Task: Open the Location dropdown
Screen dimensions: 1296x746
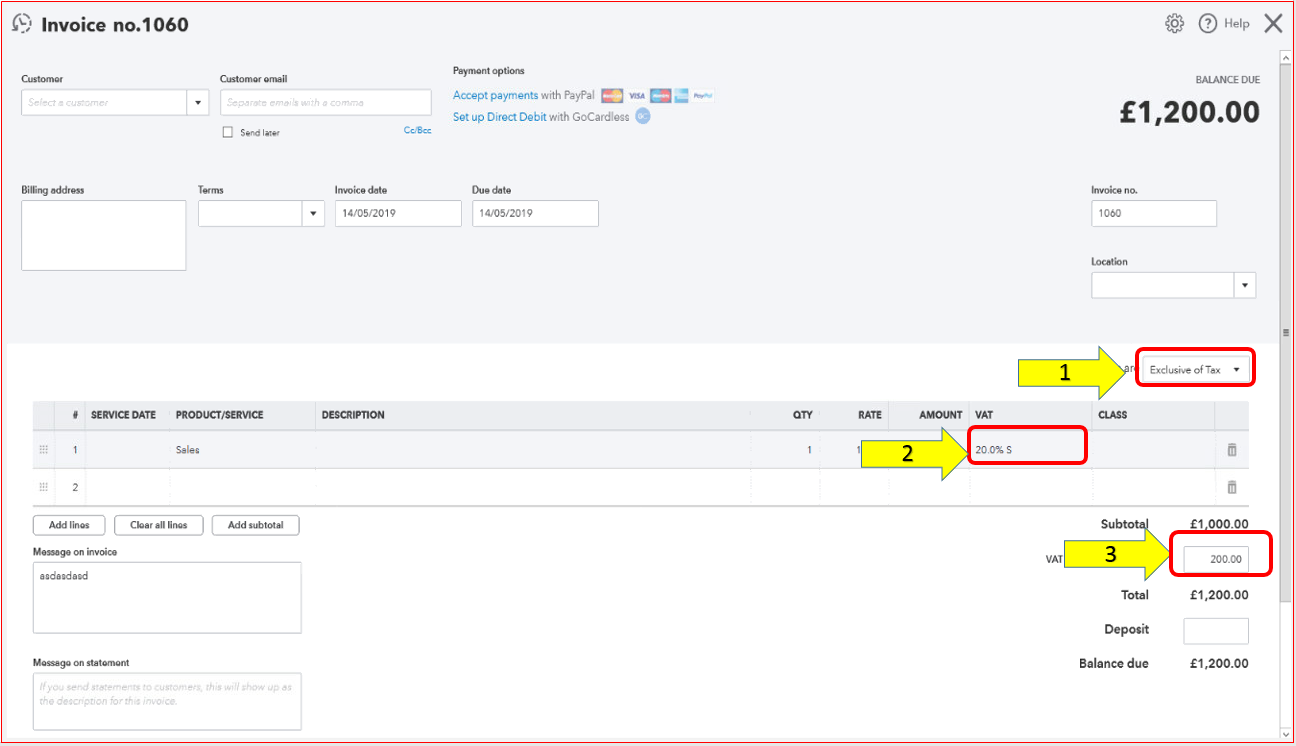Action: [x=1244, y=285]
